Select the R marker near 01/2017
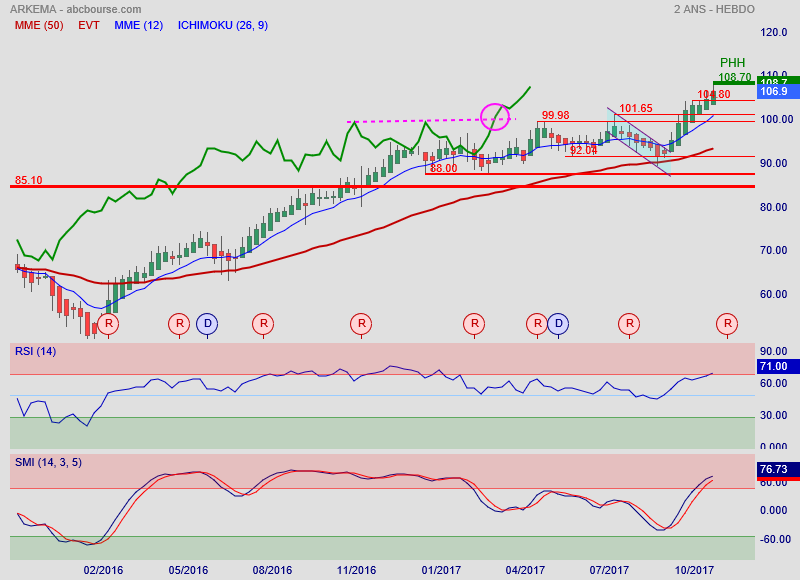 [x=474, y=324]
